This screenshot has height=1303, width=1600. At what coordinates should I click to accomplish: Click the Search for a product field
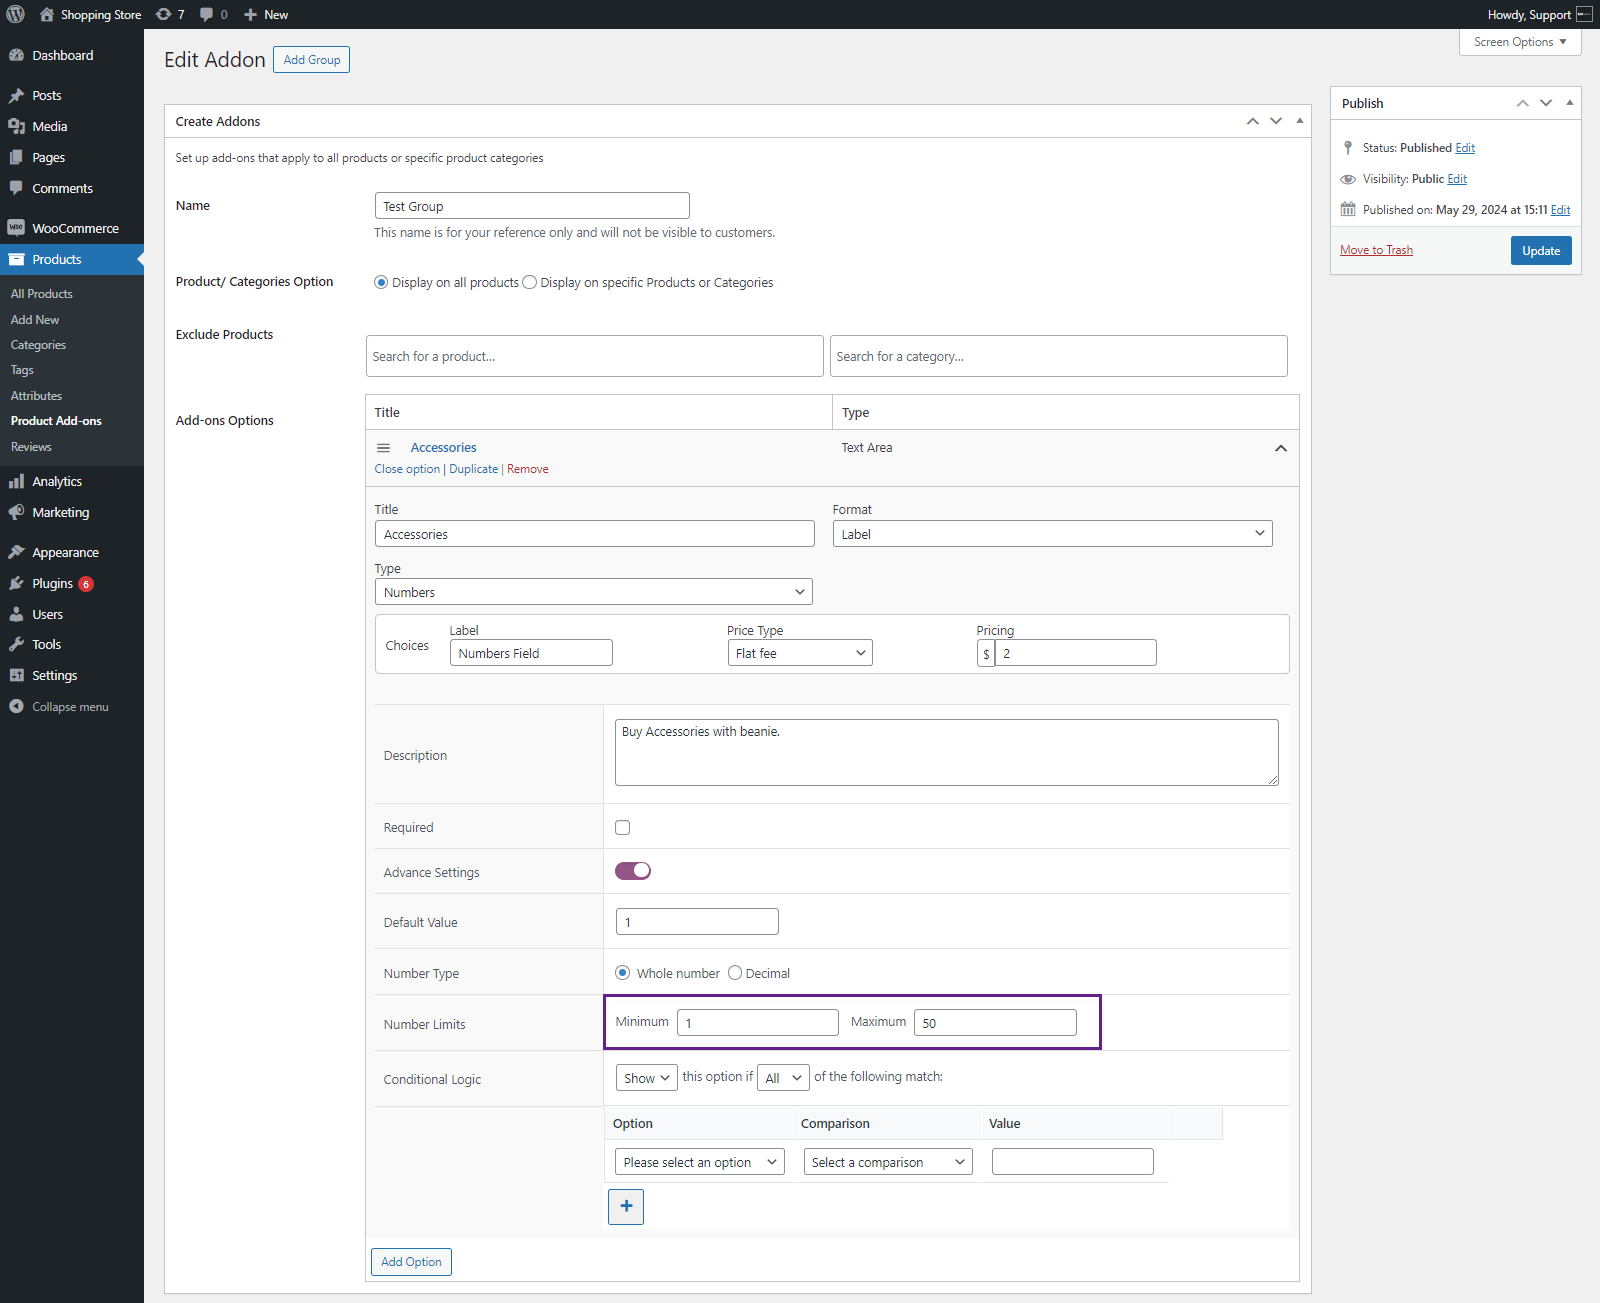595,356
